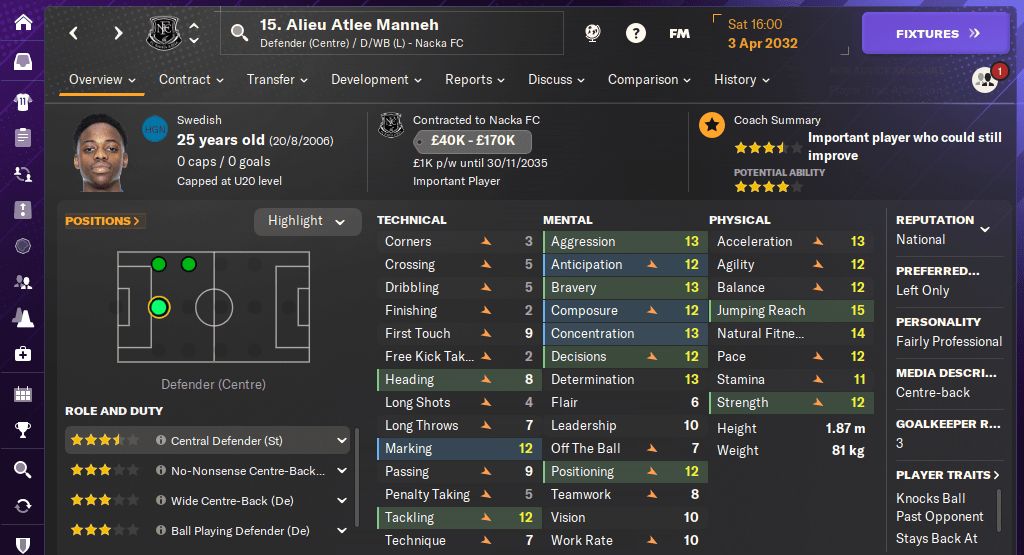The height and width of the screenshot is (555, 1024).
Task: Click the Fixtures button
Action: tap(936, 33)
